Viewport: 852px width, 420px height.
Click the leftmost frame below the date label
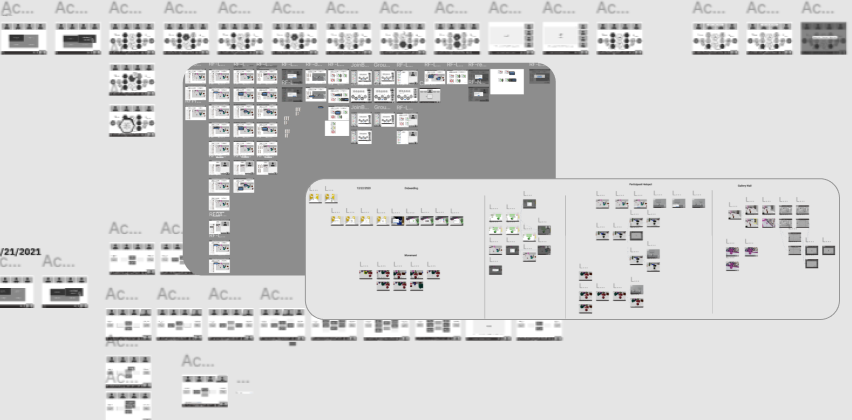(x=16, y=292)
